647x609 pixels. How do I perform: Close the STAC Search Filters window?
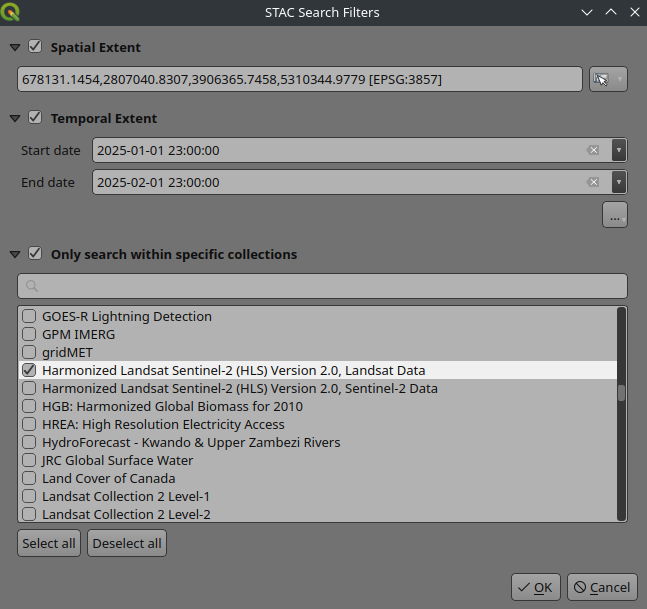tap(635, 12)
